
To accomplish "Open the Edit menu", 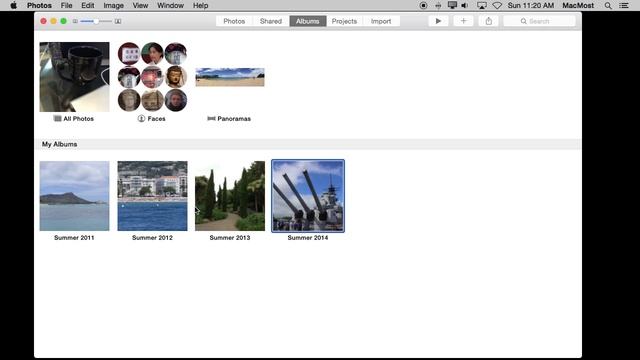I will click(87, 5).
